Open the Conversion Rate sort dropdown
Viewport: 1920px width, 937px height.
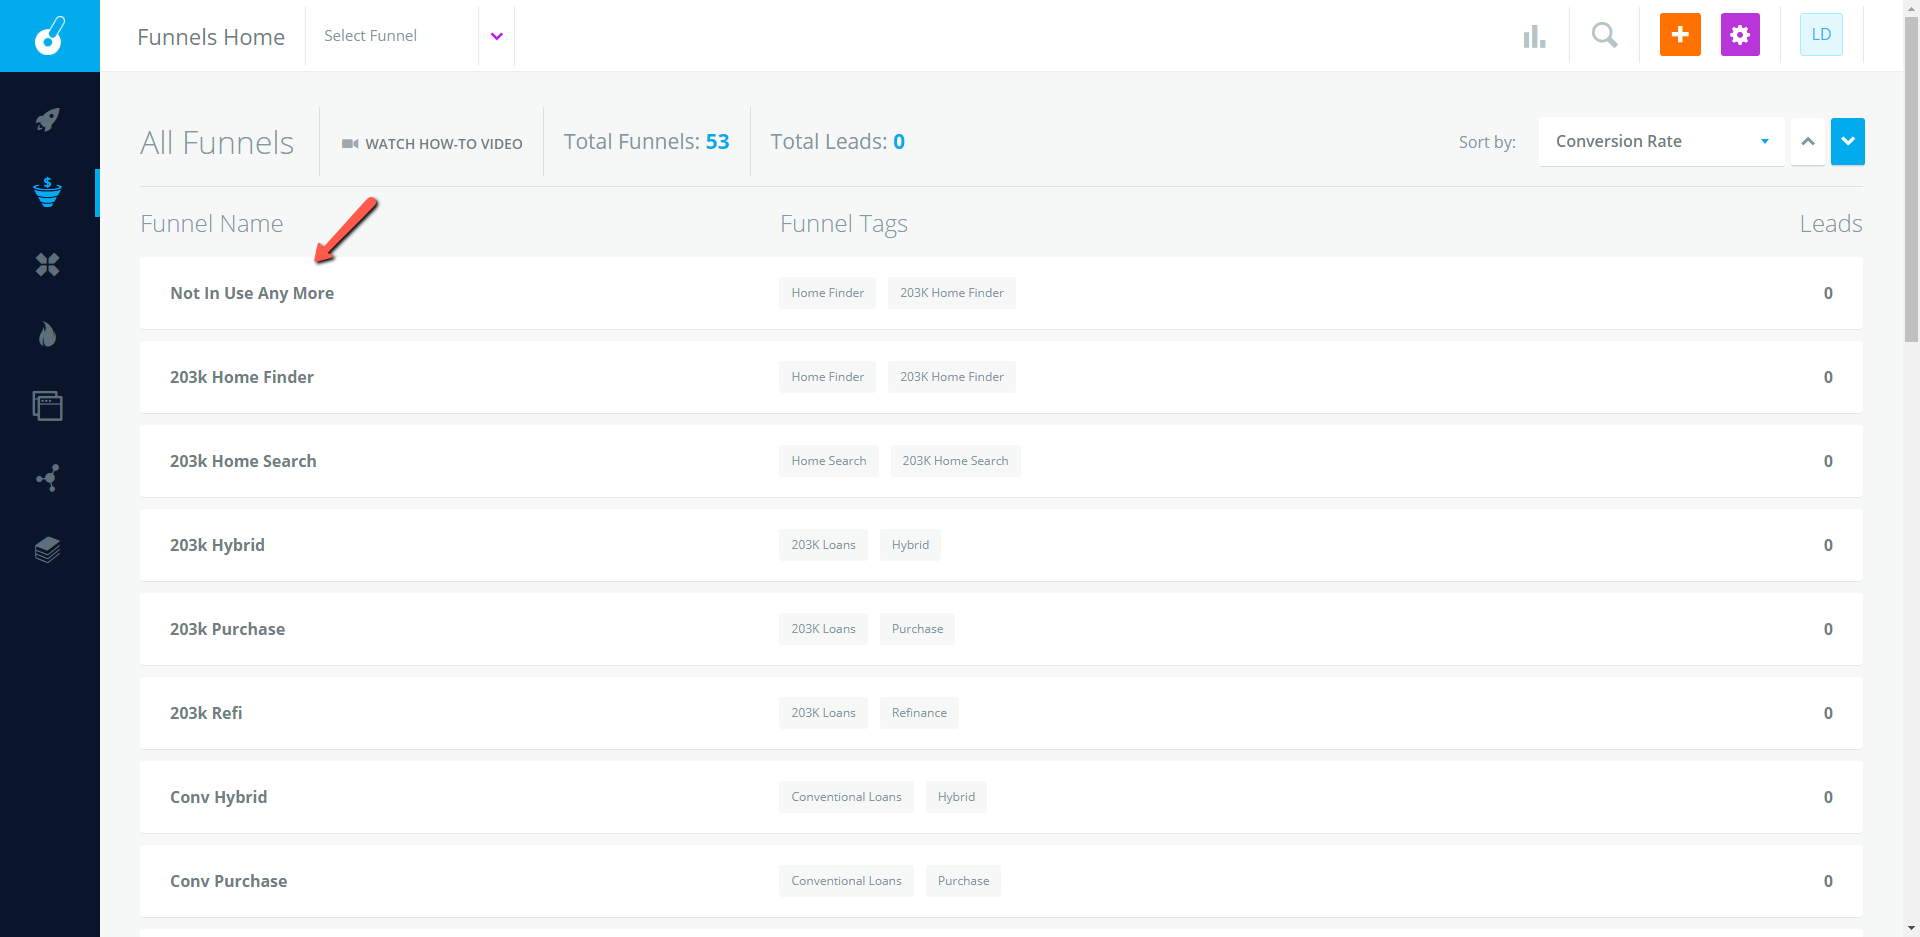point(1661,142)
